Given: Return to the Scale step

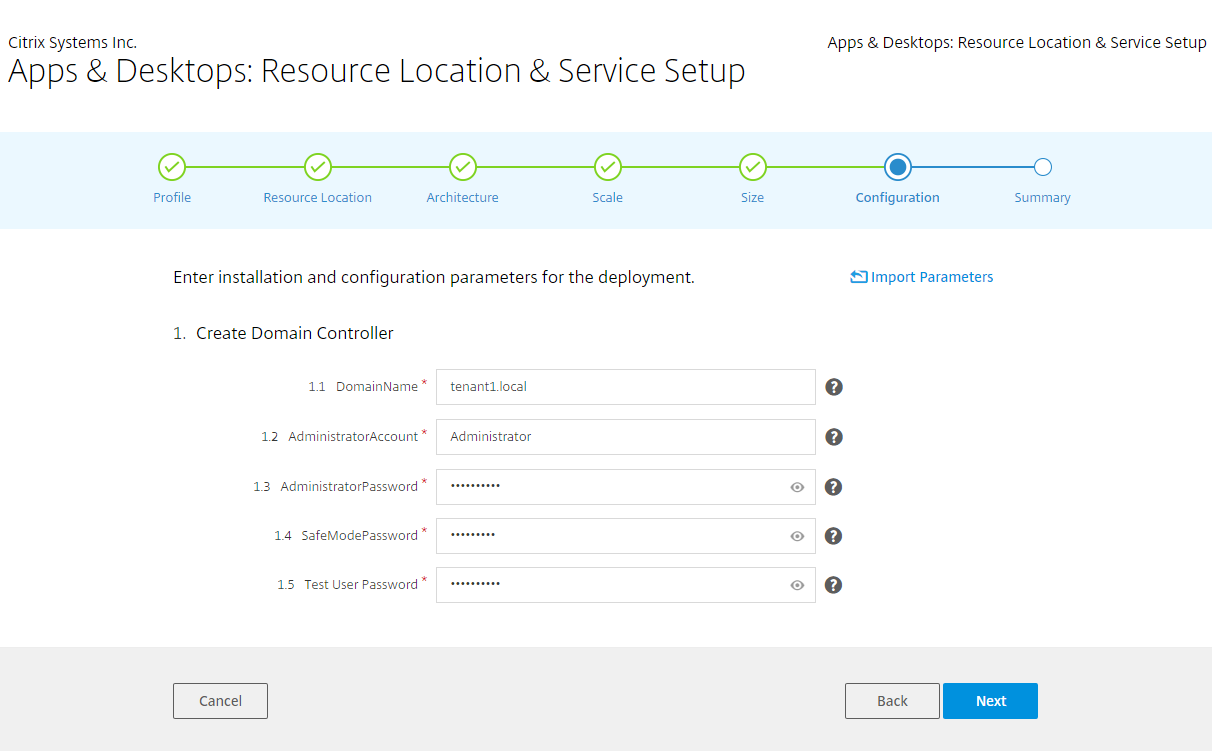Looking at the screenshot, I should [x=607, y=167].
